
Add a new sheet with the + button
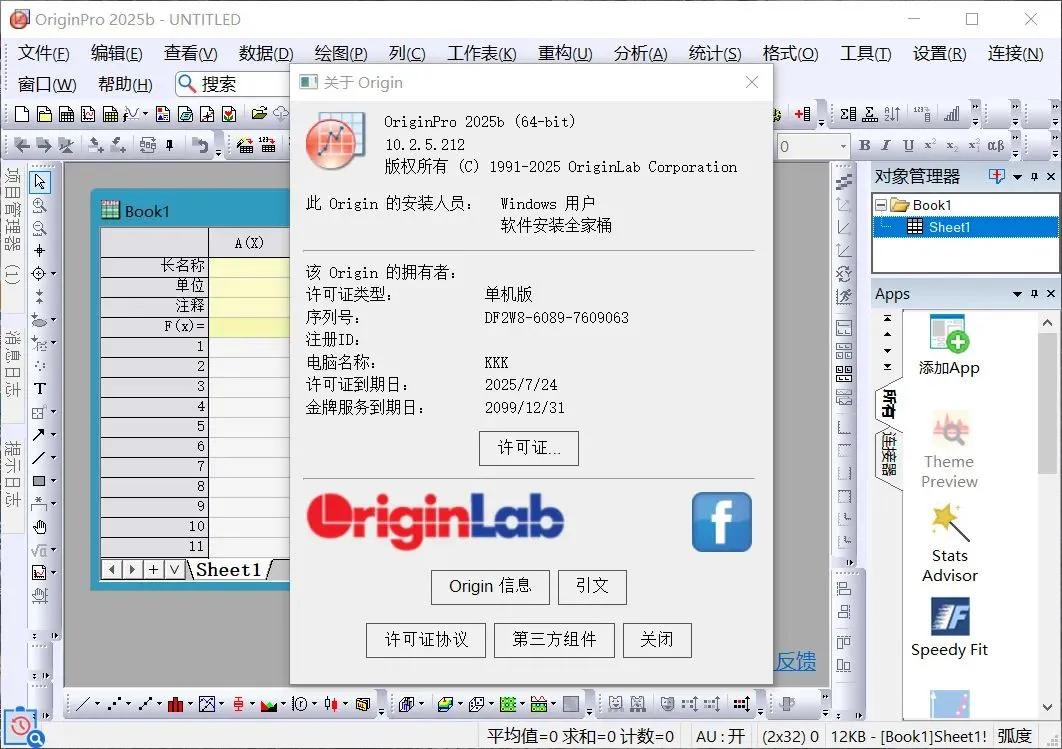click(153, 570)
